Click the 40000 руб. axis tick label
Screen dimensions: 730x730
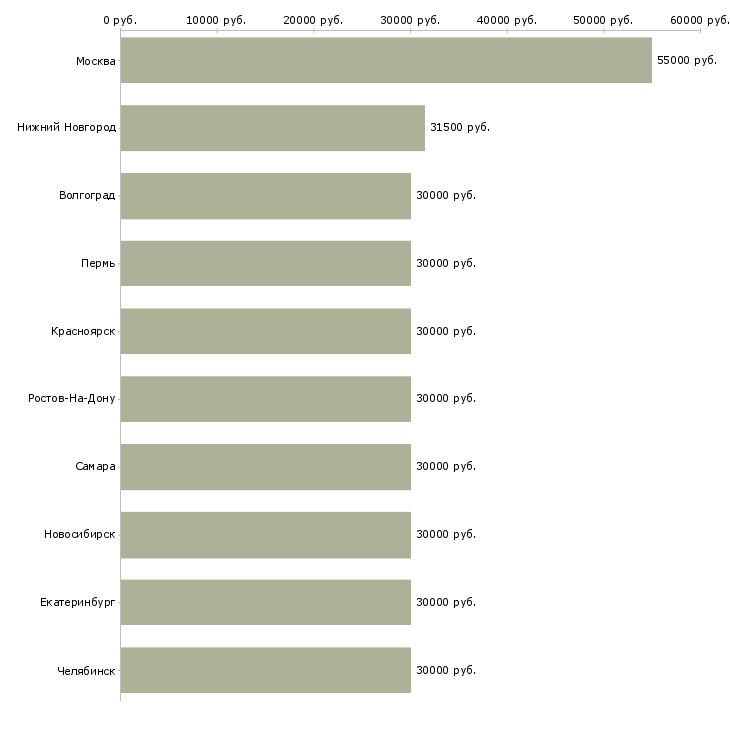click(x=507, y=20)
